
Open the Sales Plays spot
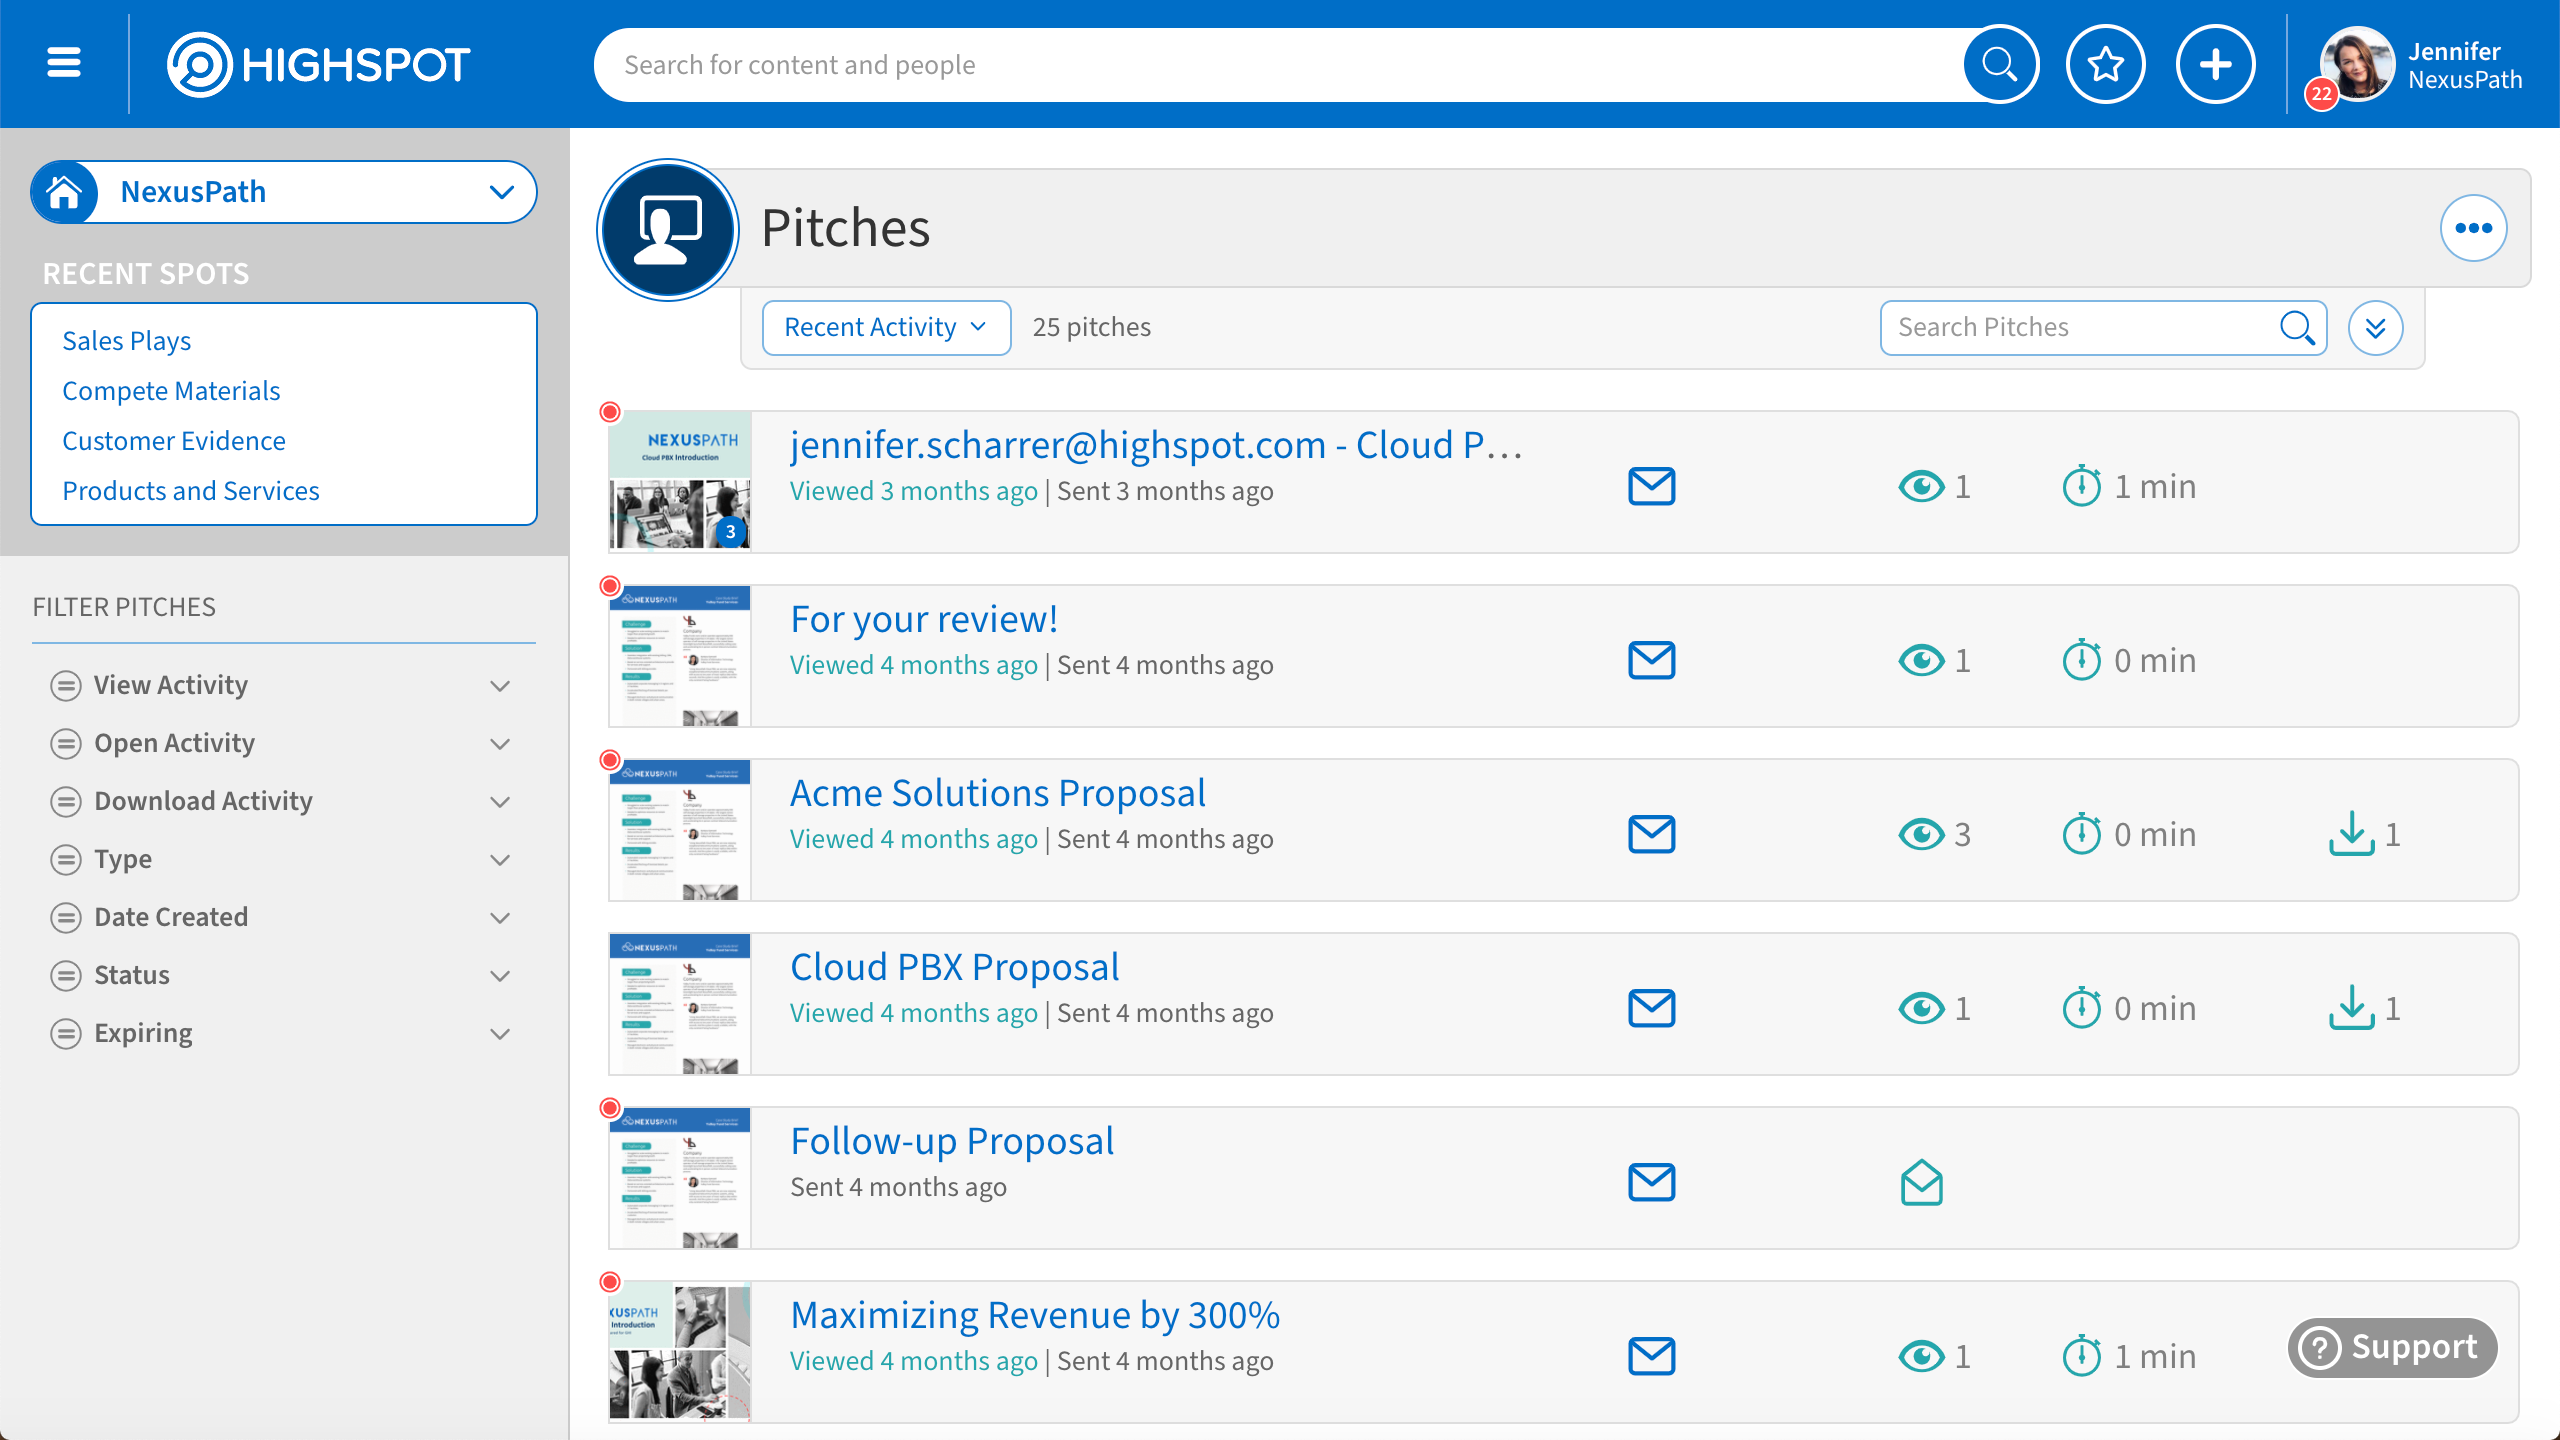tap(127, 340)
